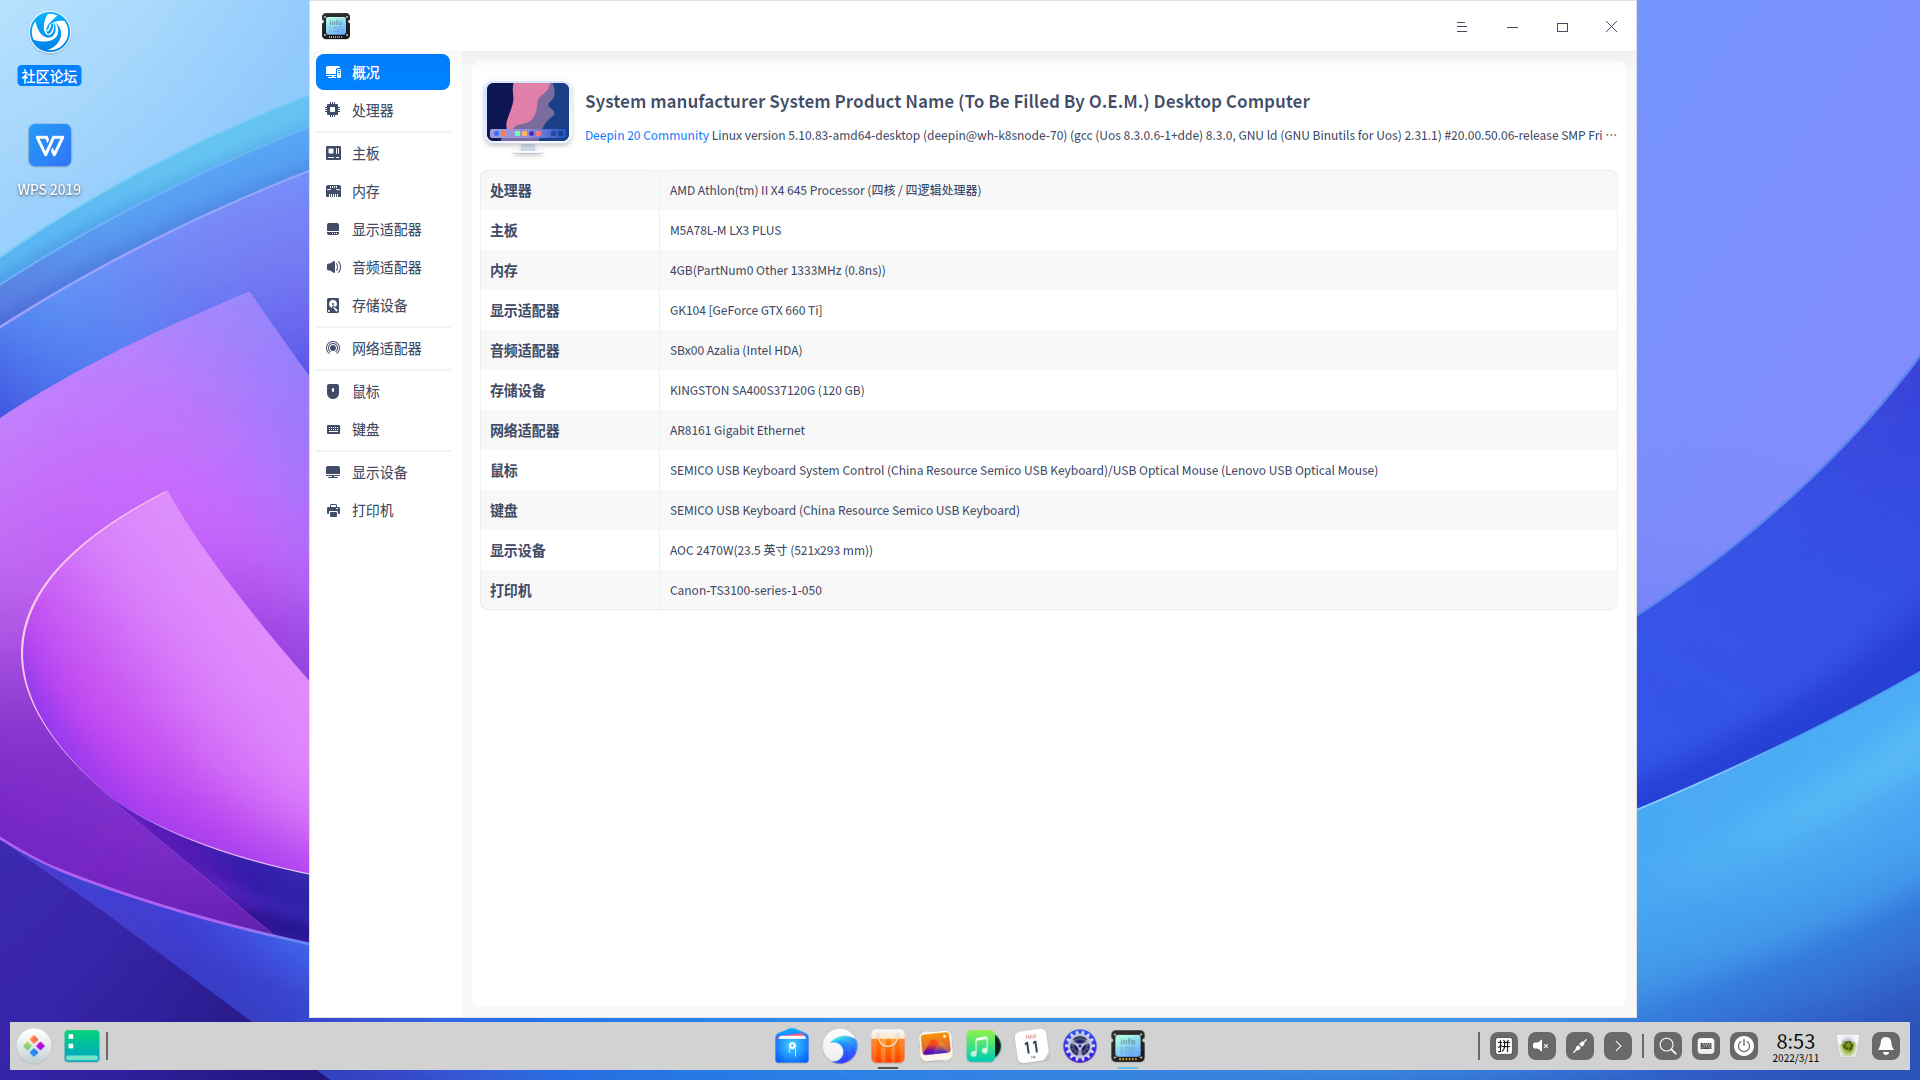Open the App Store from the dock
Viewport: 1920px width, 1080px height.
(887, 1046)
